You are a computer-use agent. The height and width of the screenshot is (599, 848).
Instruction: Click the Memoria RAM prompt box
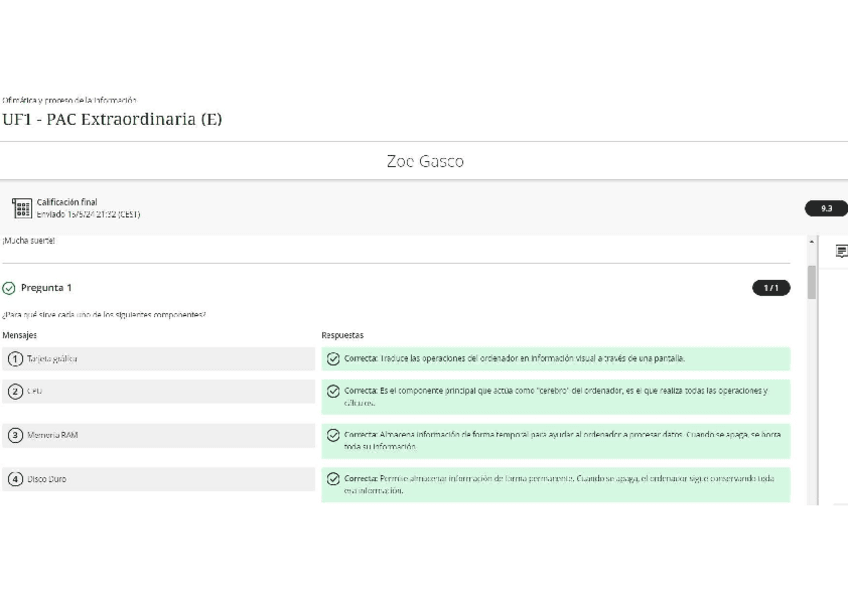pyautogui.click(x=158, y=435)
